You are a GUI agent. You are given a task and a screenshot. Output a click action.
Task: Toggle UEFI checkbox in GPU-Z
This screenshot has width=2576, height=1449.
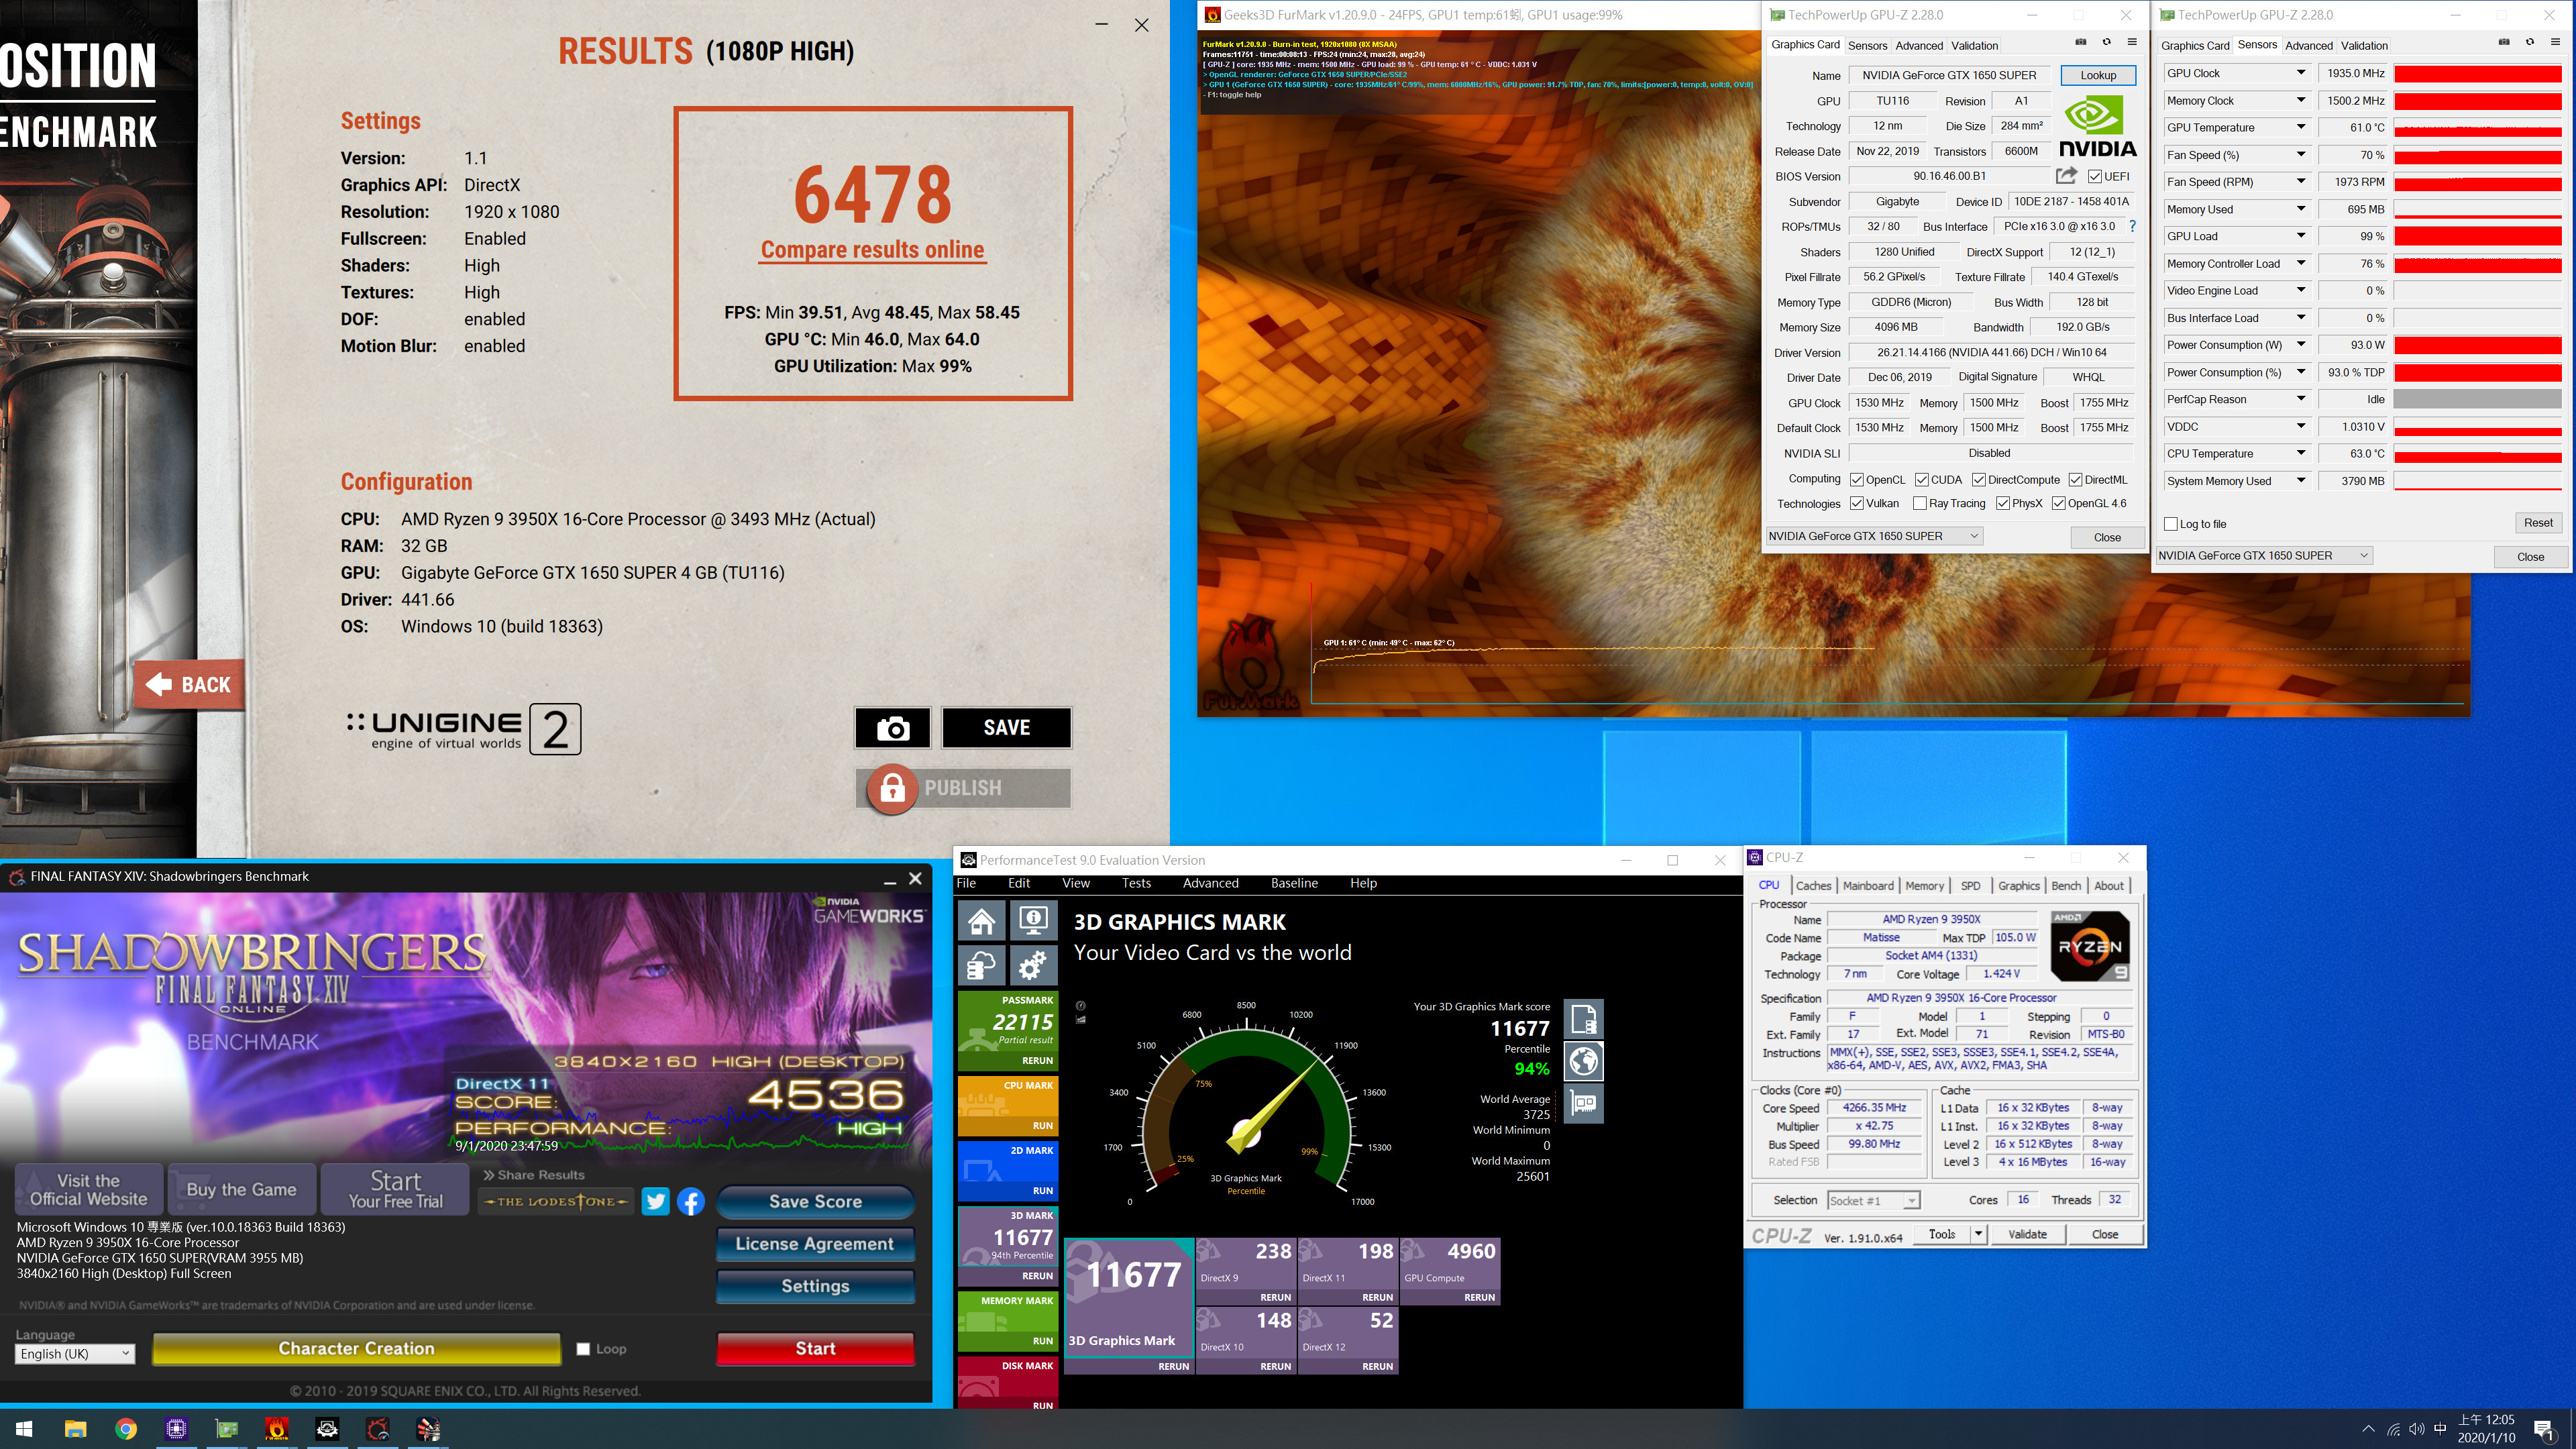(2095, 177)
